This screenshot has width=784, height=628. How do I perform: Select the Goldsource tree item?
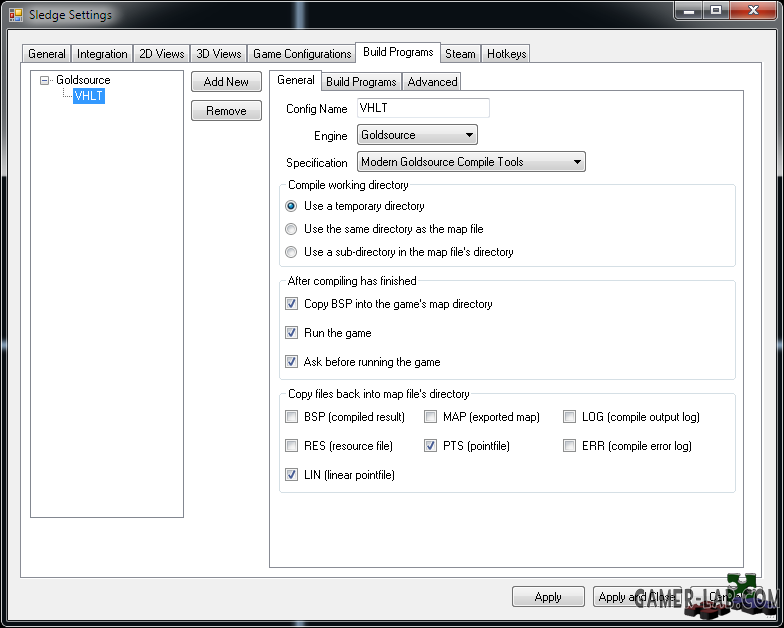(x=83, y=80)
